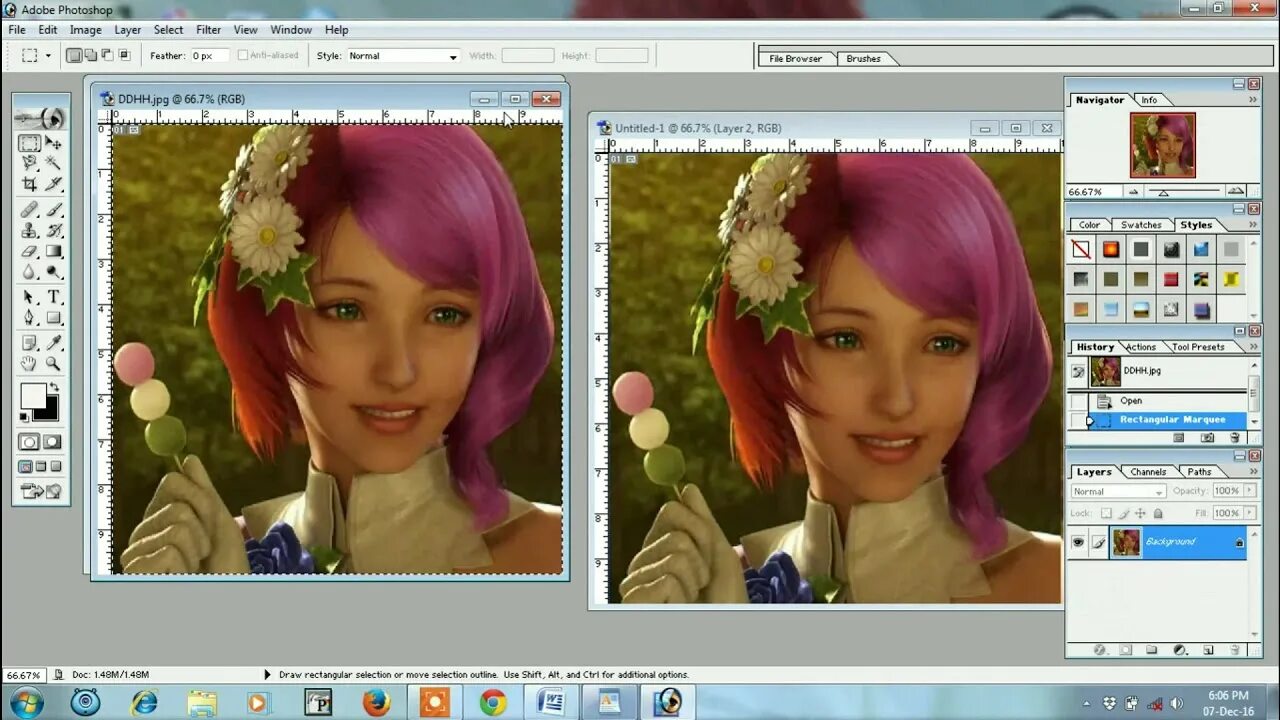Select the Move tool
The image size is (1280, 720).
[x=54, y=144]
